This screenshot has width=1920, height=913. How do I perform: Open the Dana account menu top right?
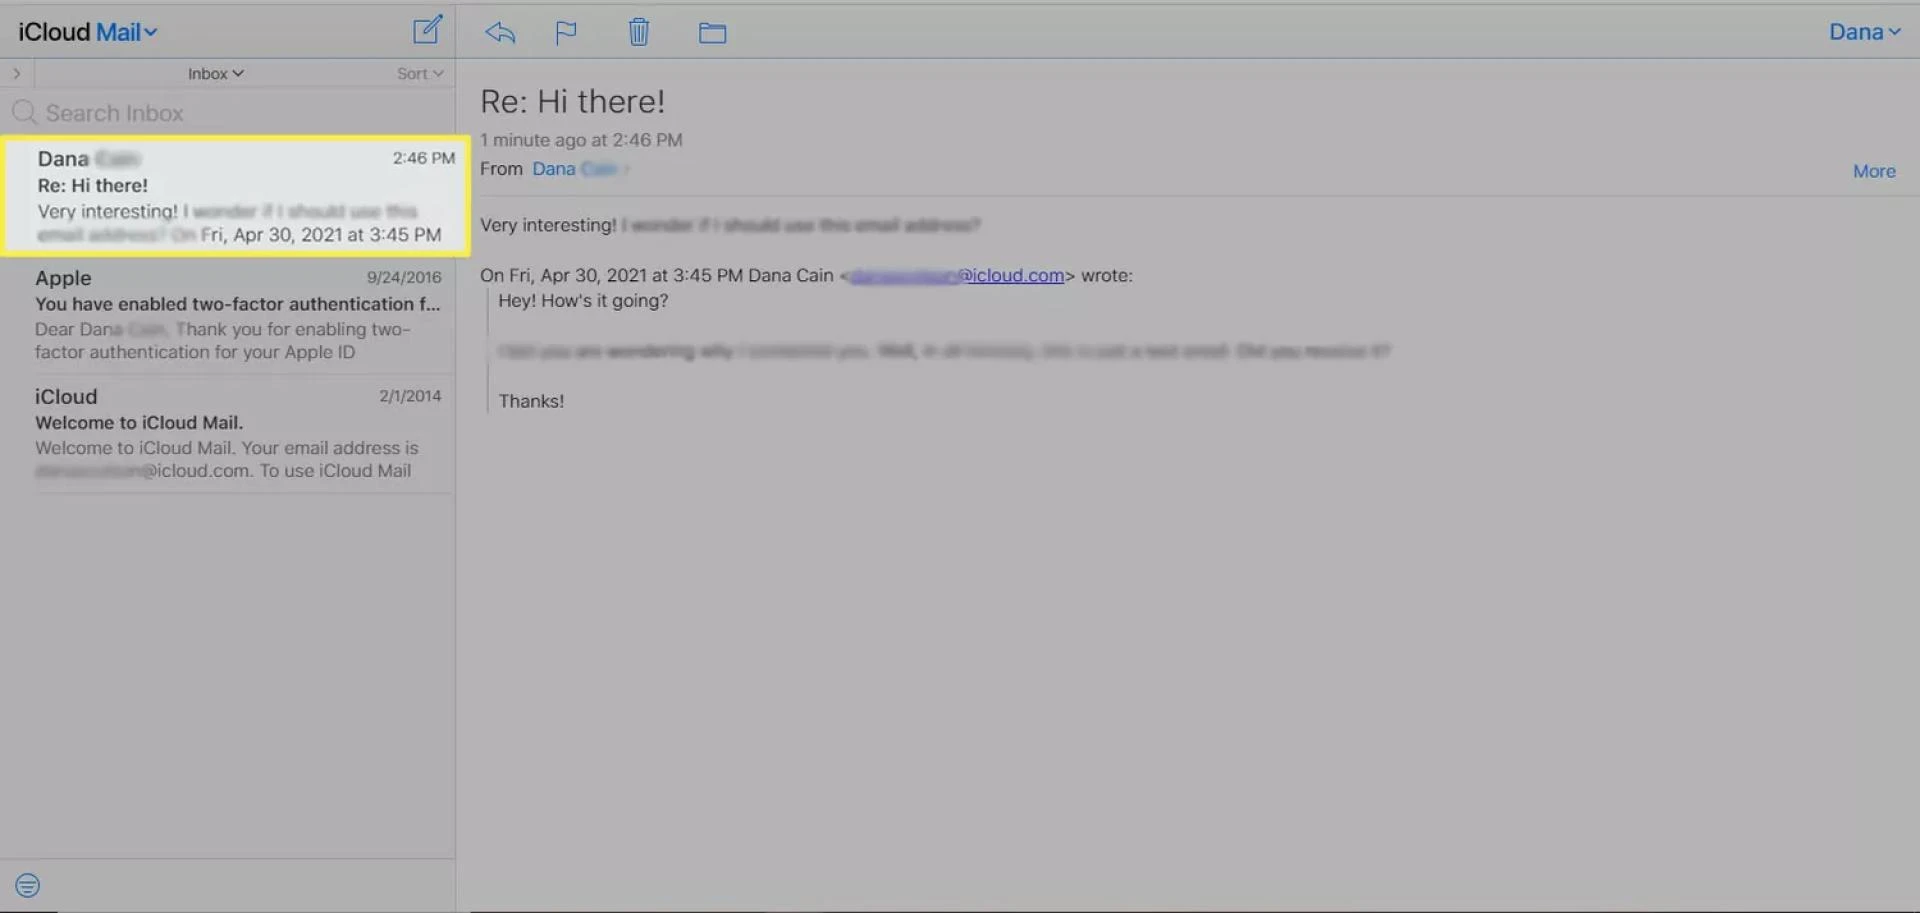click(x=1864, y=31)
